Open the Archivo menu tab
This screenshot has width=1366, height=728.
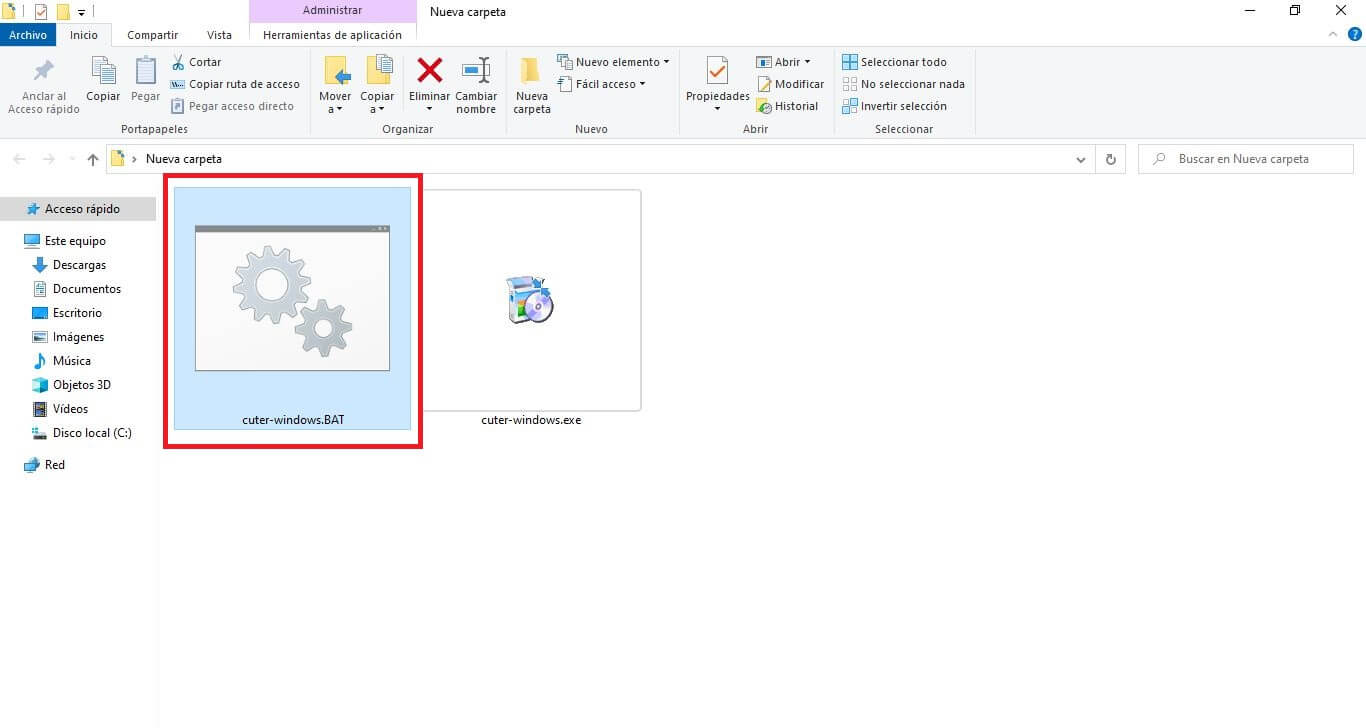[x=28, y=35]
